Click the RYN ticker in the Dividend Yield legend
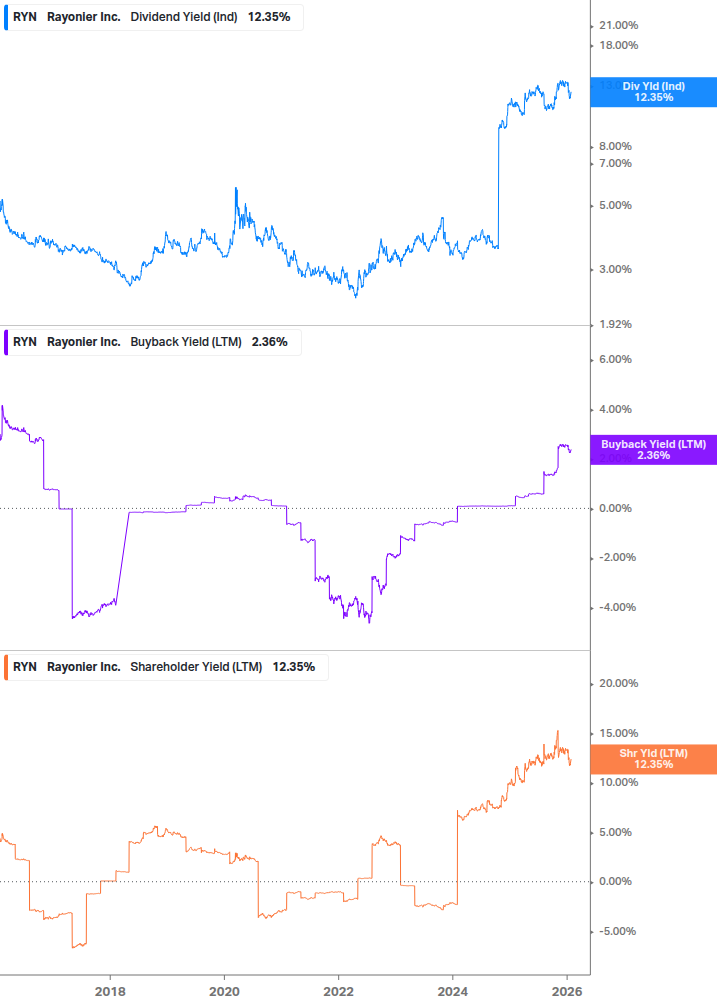 (x=25, y=17)
